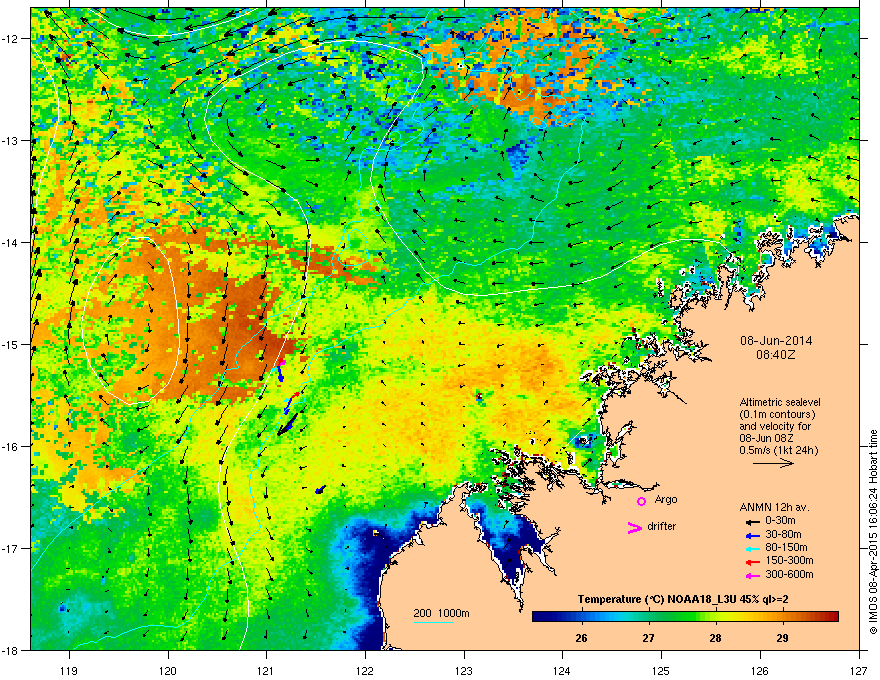880x680 pixels.
Task: Click the '200 1000m' bathymetry label
Action: (x=441, y=613)
